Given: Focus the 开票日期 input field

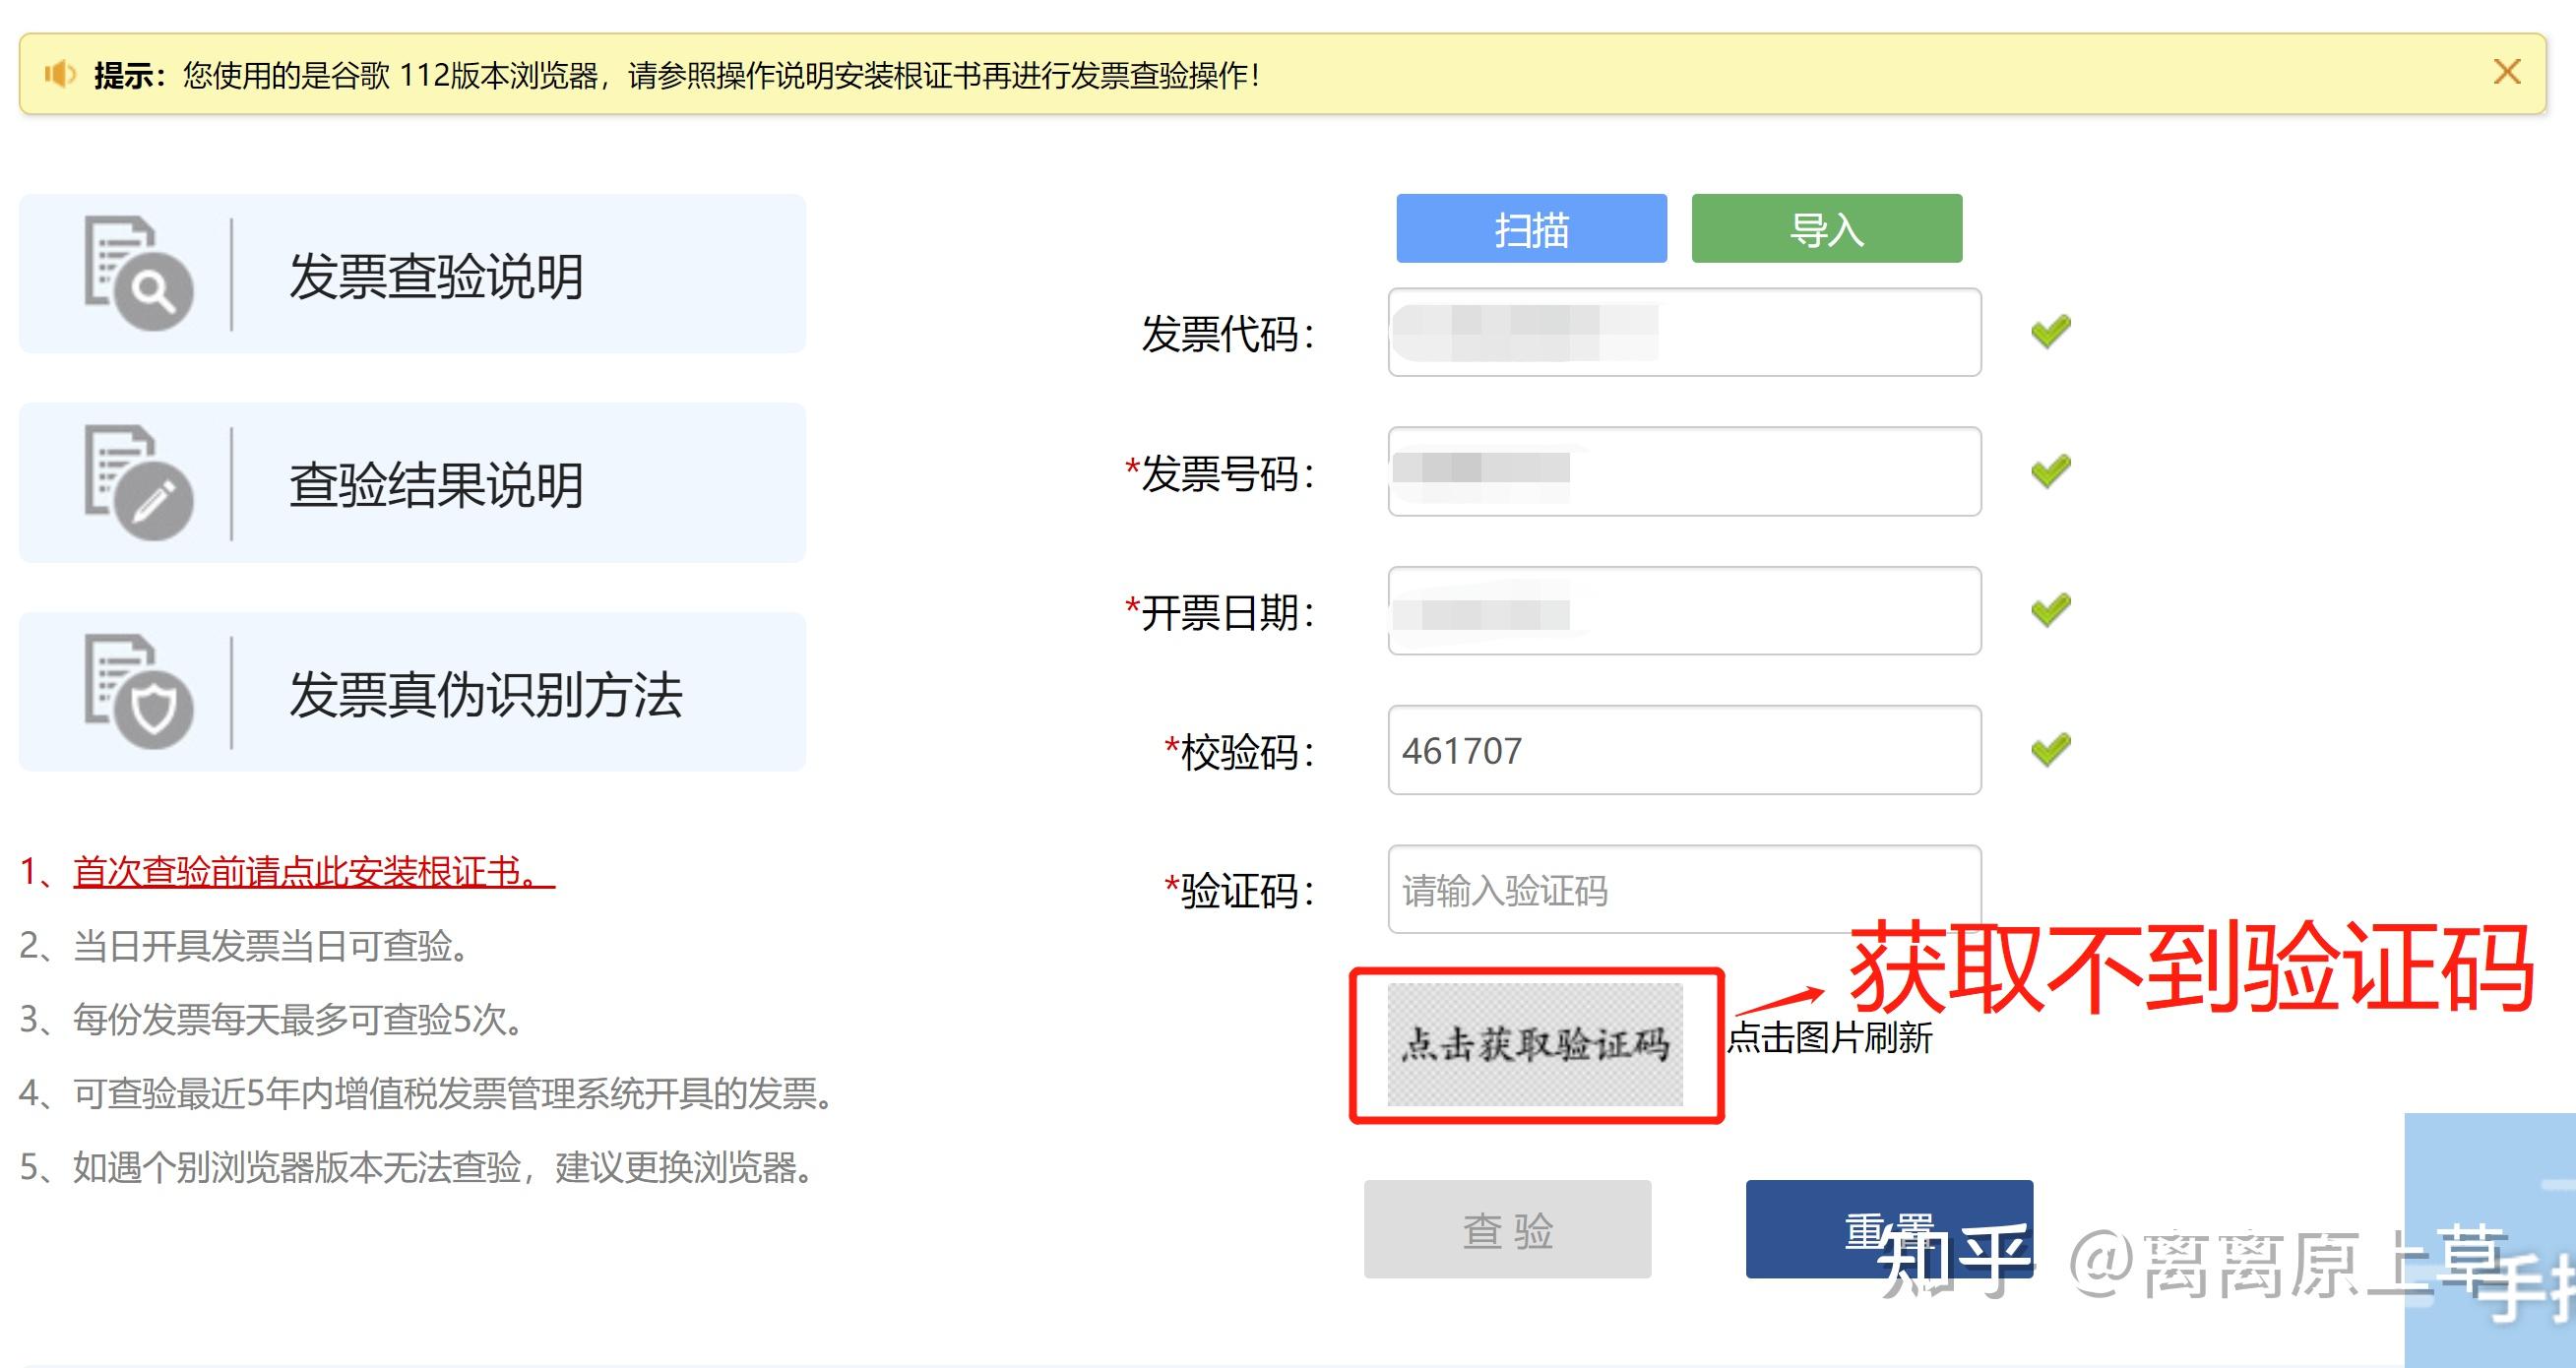Looking at the screenshot, I should pos(1684,611).
